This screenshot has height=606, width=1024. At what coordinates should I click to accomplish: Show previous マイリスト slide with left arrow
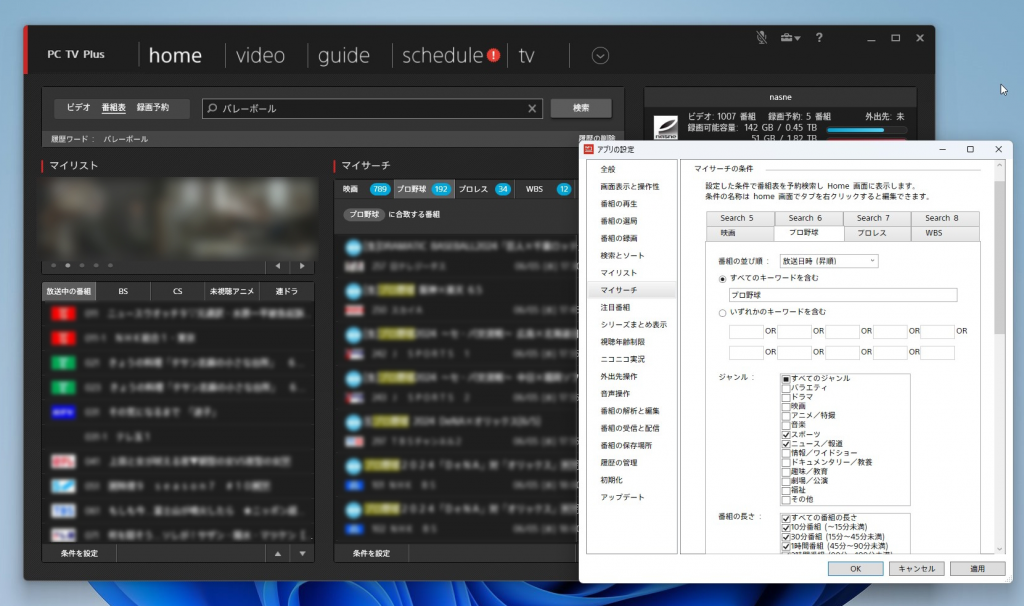click(278, 266)
